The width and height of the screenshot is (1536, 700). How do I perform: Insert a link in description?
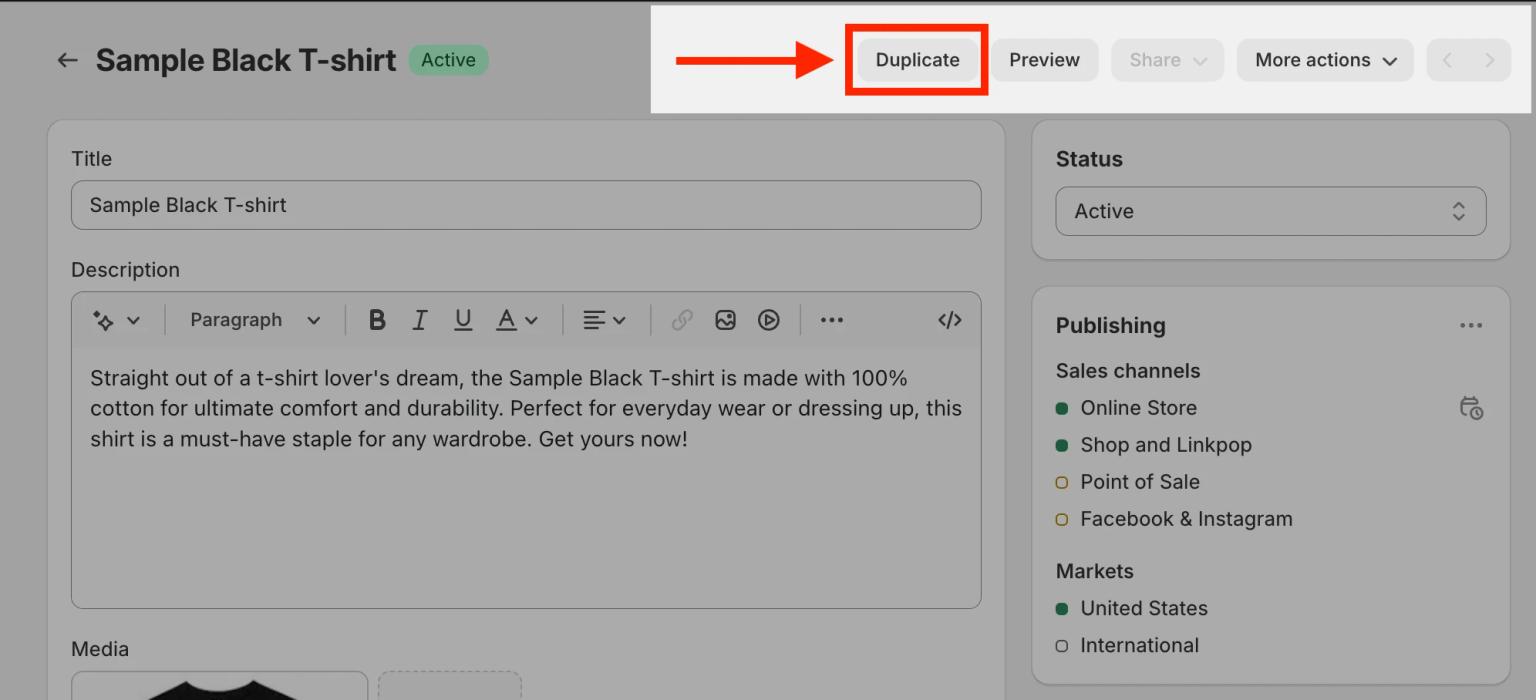682,320
